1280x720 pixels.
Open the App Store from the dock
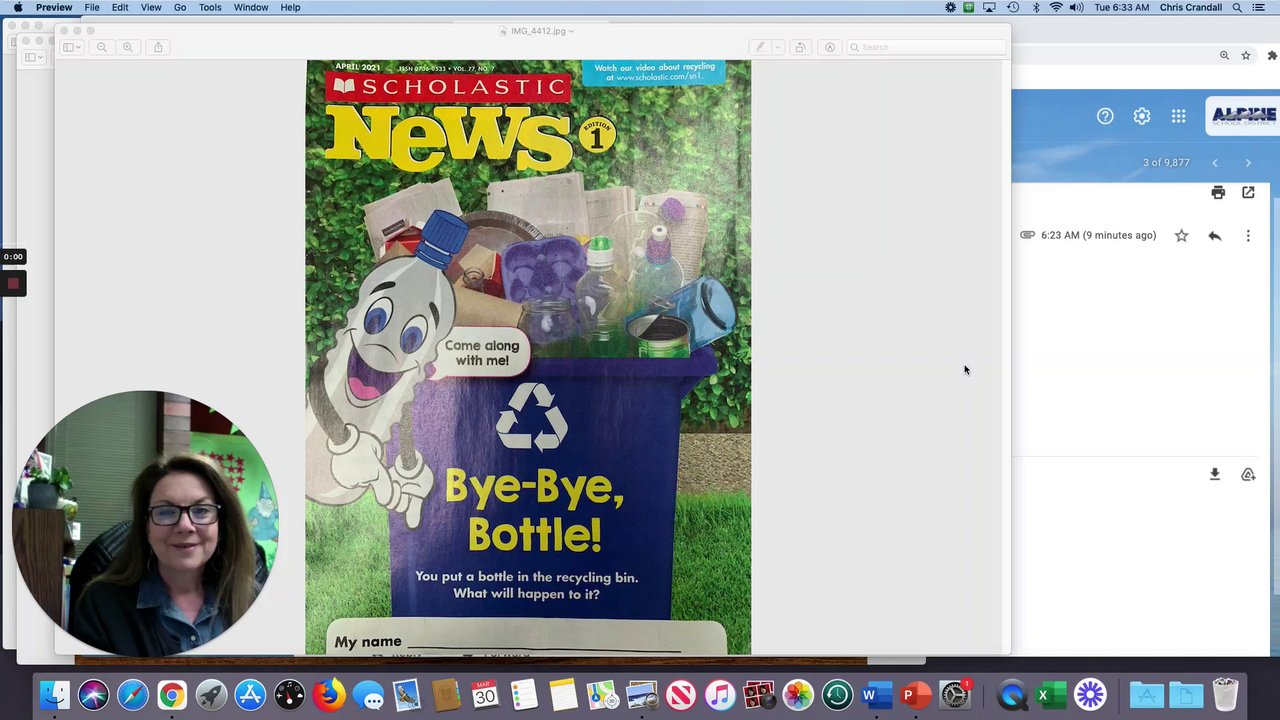pyautogui.click(x=250, y=694)
